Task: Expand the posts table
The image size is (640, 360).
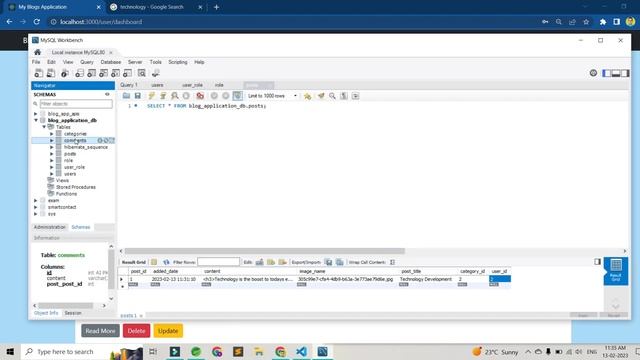Action: 52,154
